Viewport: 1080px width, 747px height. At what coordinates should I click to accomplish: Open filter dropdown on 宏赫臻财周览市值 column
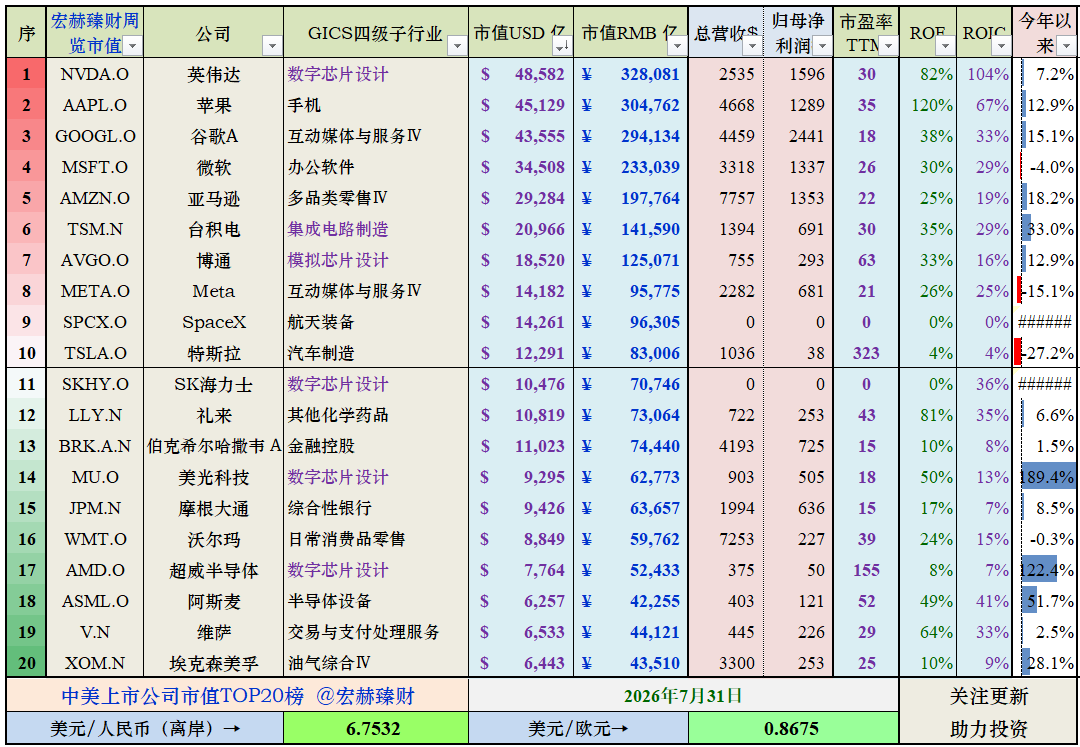(133, 46)
